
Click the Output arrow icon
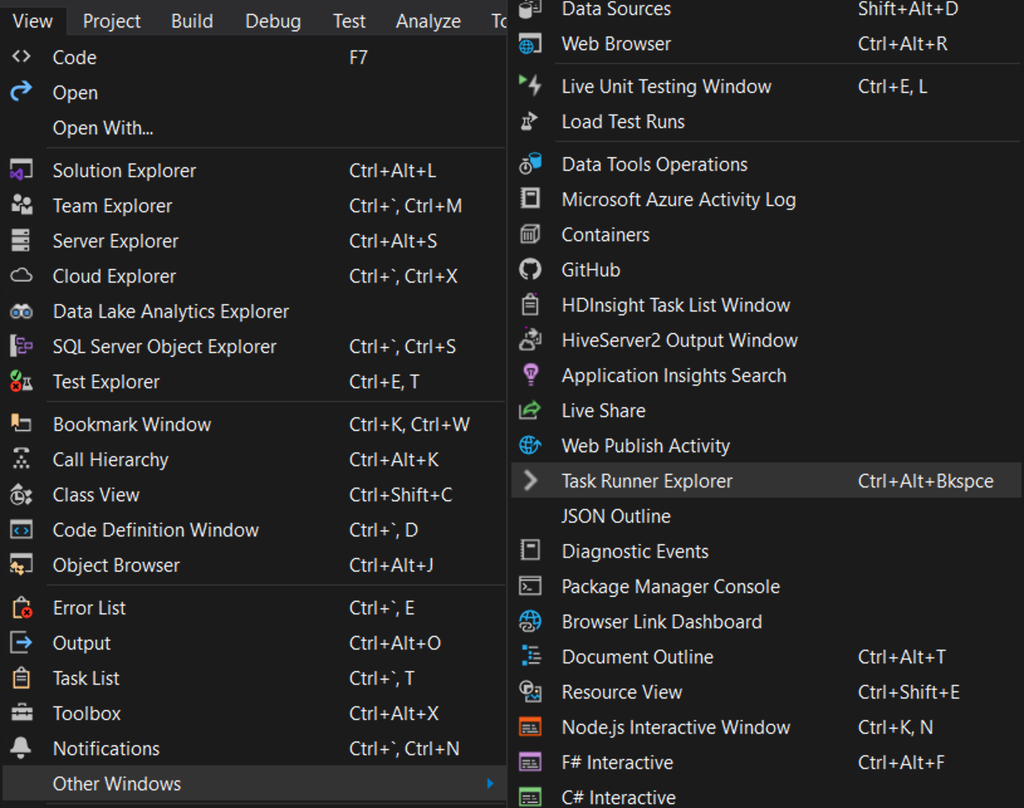point(21,642)
